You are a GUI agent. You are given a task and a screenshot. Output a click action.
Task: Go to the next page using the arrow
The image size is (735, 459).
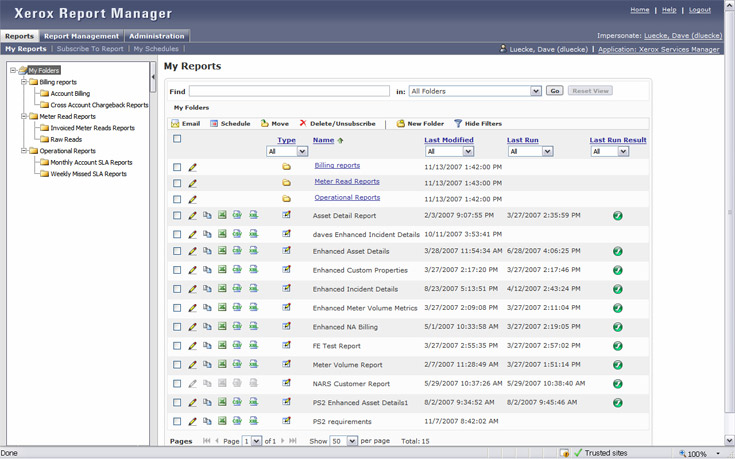coord(282,441)
